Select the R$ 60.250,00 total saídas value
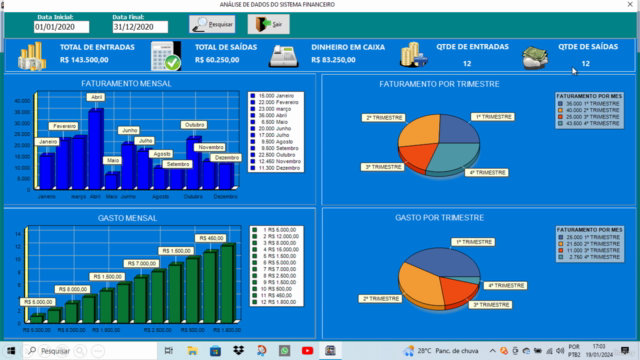640x360 pixels. (x=217, y=60)
